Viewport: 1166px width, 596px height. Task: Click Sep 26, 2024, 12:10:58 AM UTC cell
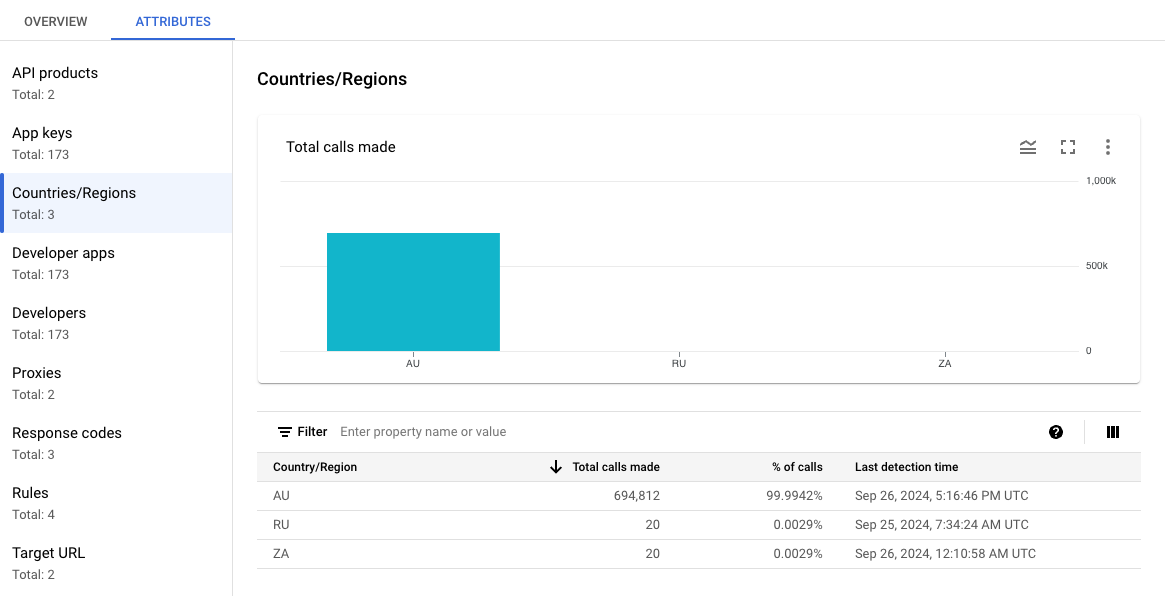945,554
